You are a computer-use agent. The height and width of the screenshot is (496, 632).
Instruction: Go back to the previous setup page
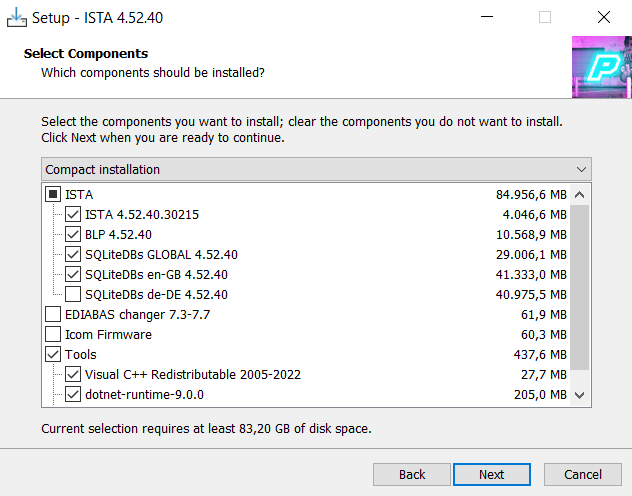(x=412, y=474)
